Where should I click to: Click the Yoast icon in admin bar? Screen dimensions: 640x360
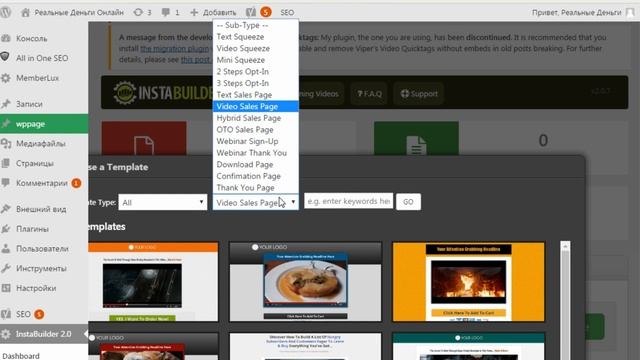[251, 12]
